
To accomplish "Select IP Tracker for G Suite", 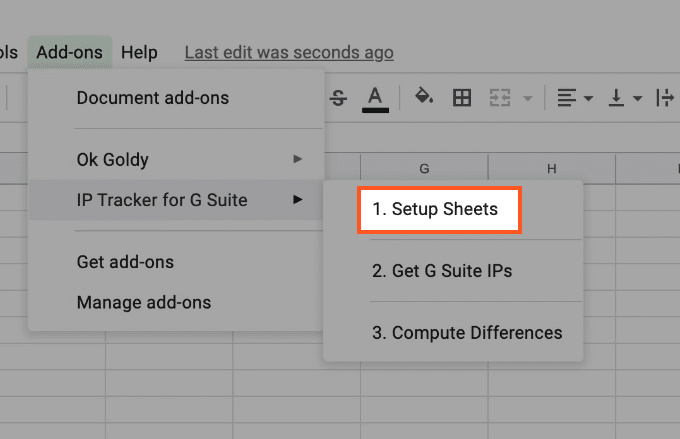I will [x=176, y=200].
